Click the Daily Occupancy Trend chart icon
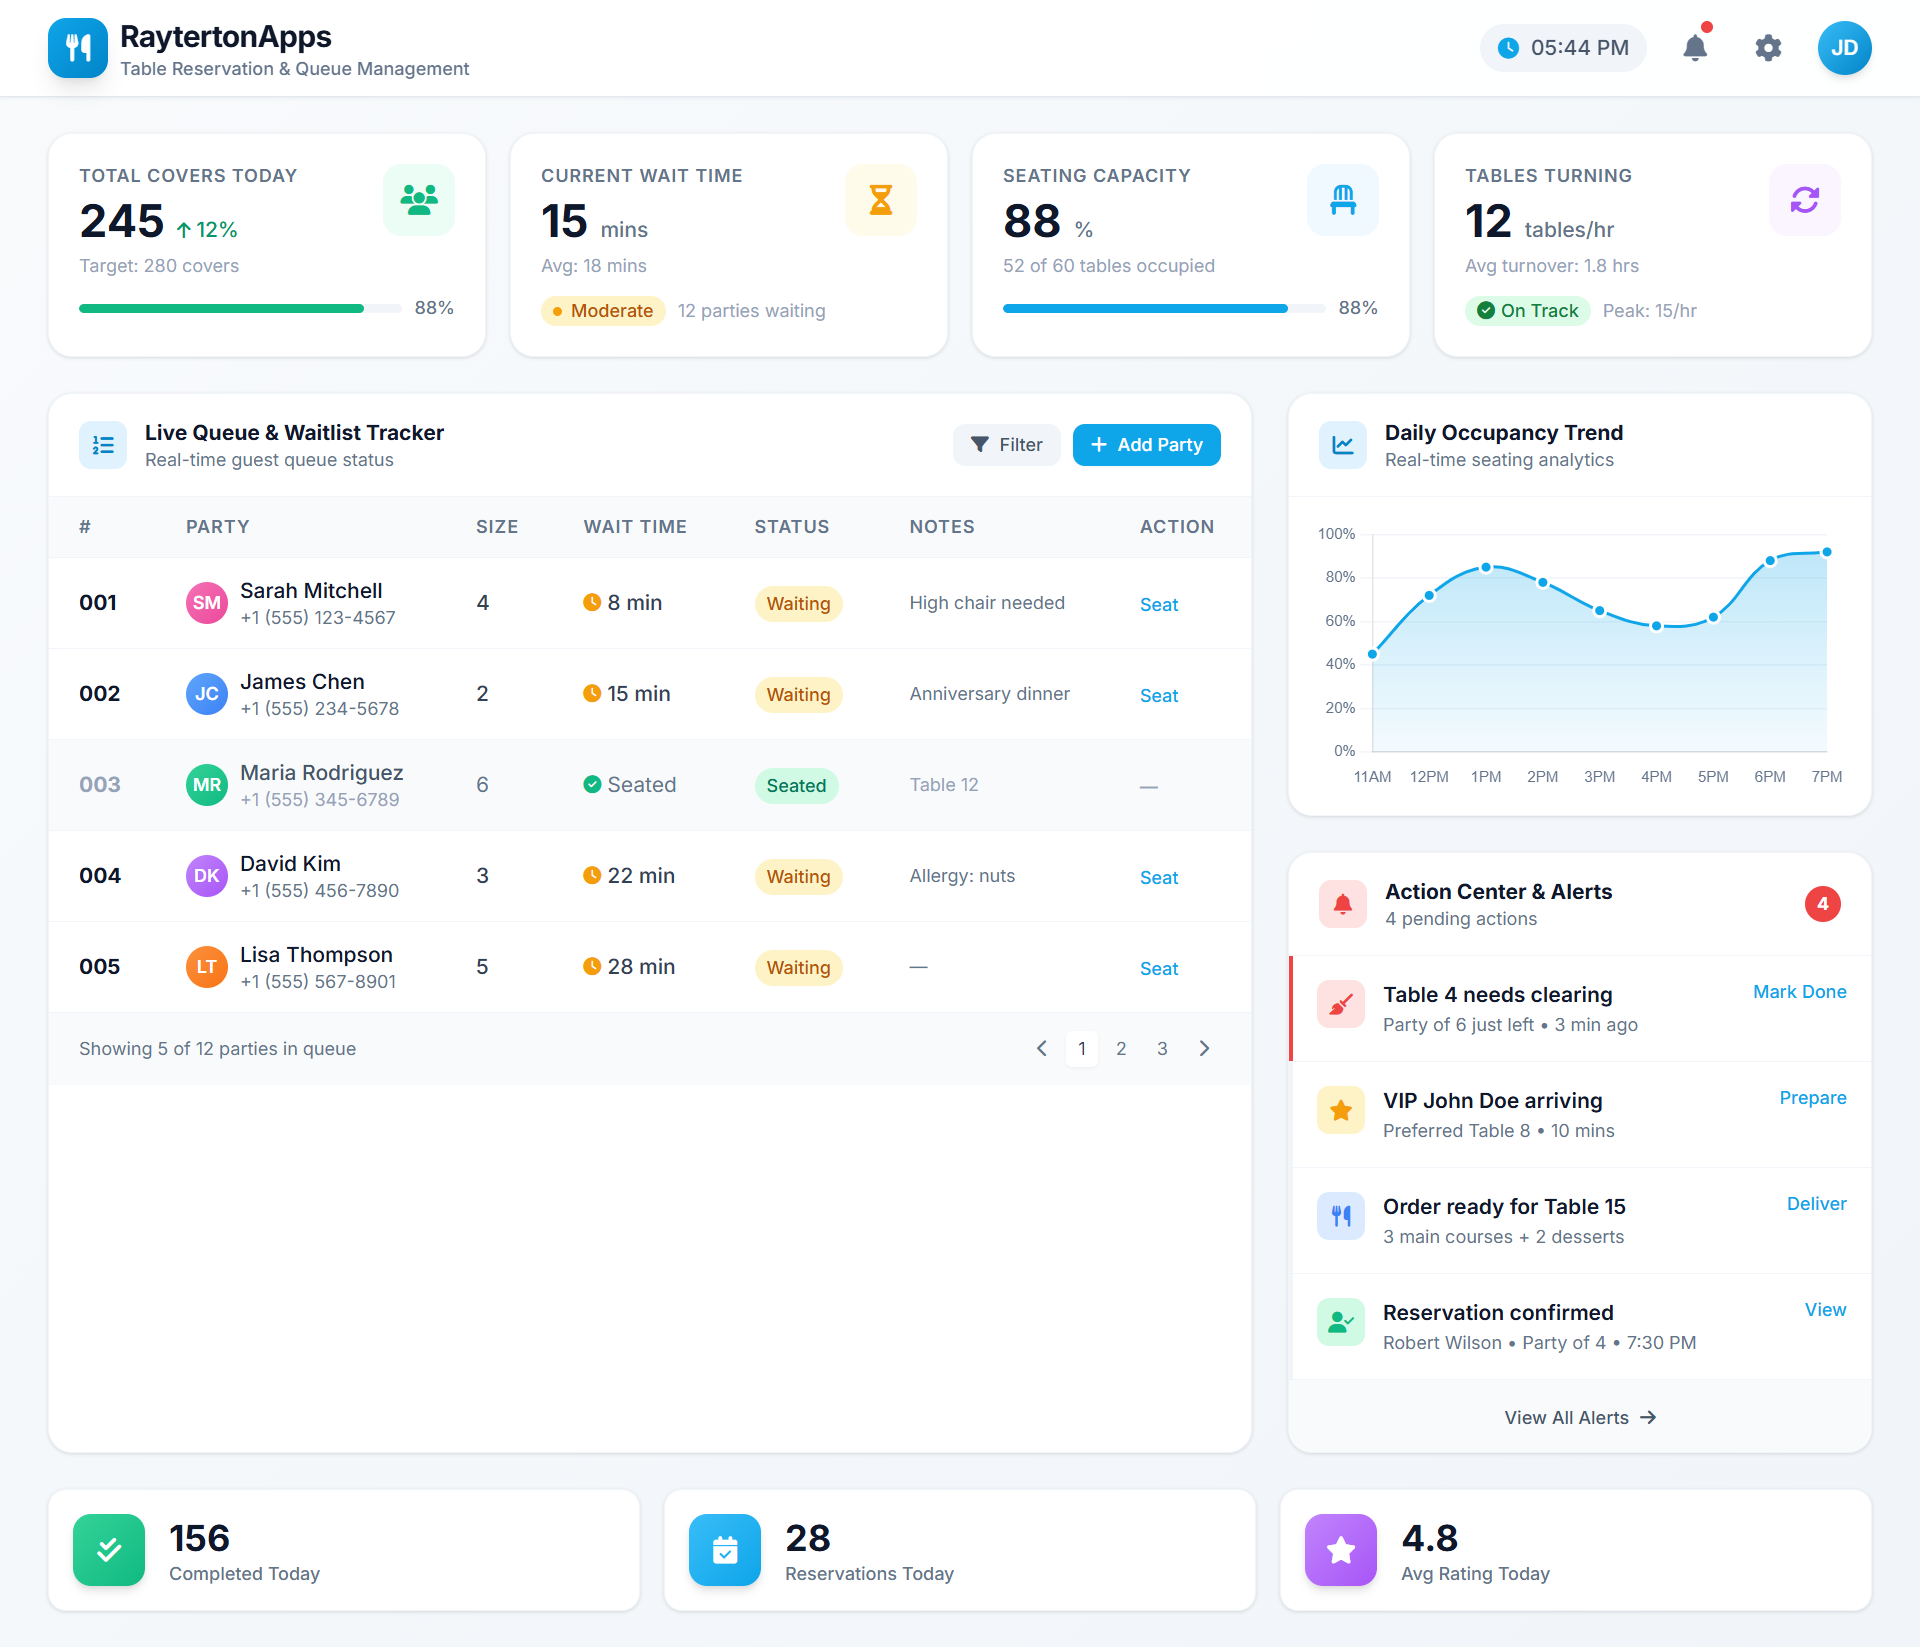This screenshot has width=1920, height=1647. 1343,445
